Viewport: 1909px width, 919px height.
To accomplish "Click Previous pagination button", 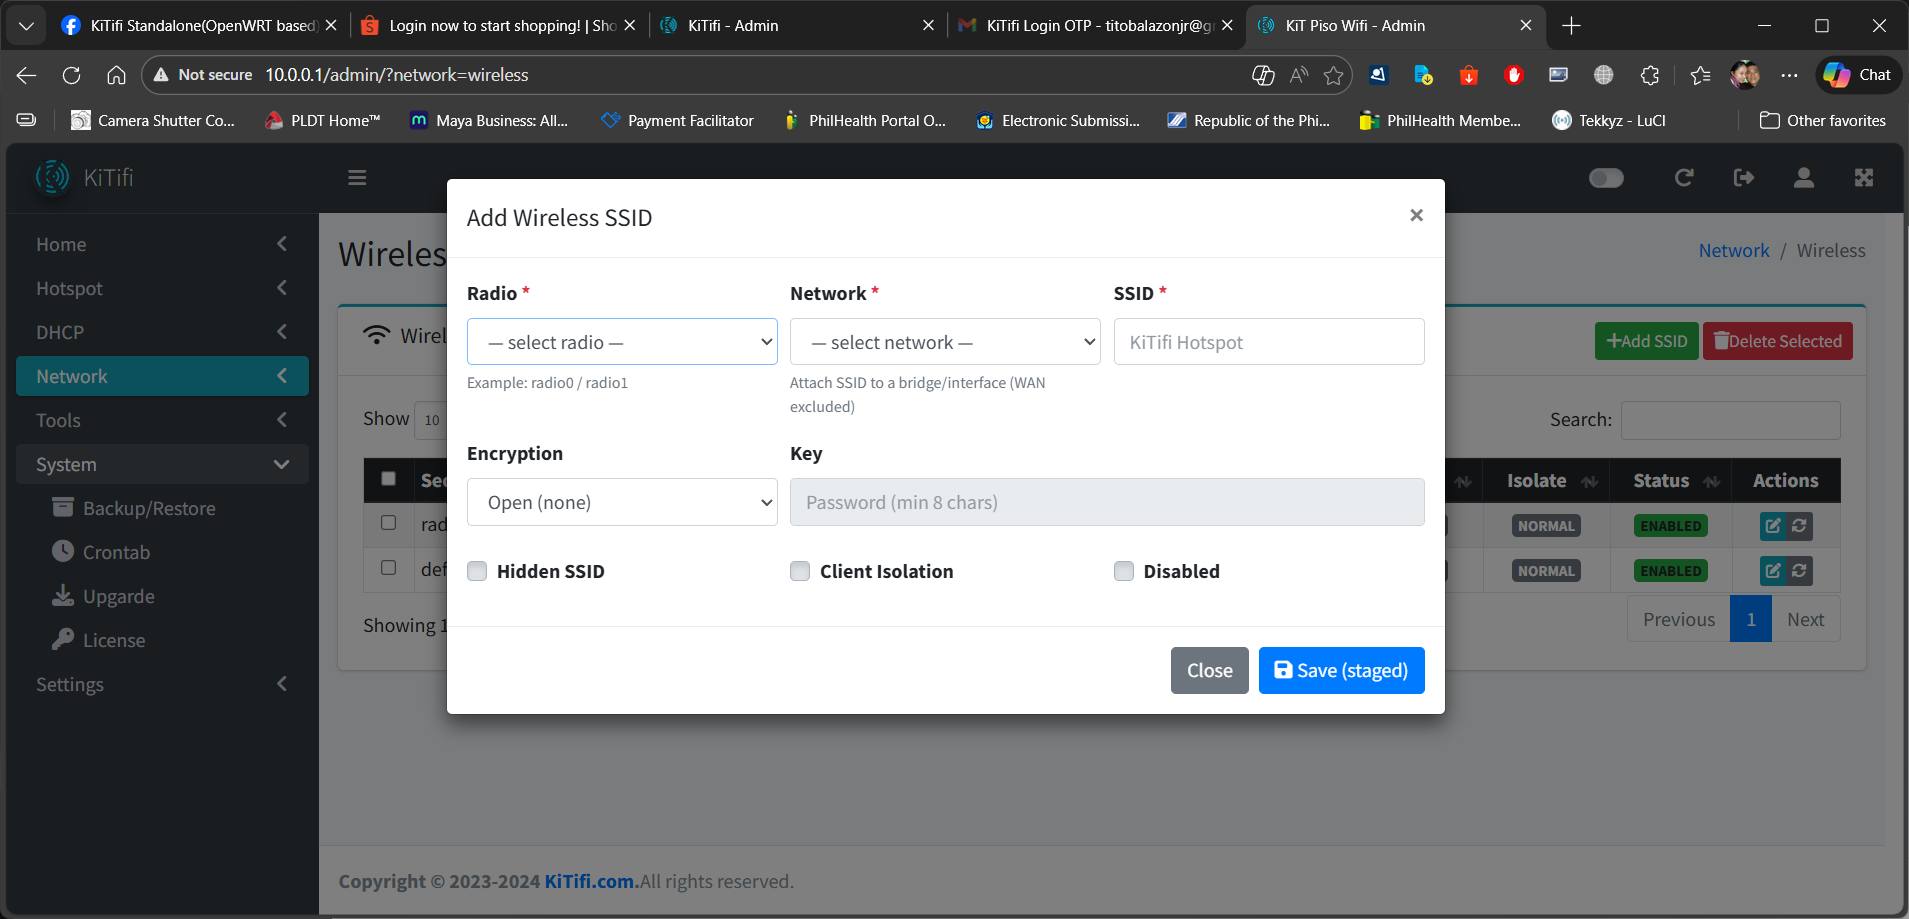I will point(1678,619).
